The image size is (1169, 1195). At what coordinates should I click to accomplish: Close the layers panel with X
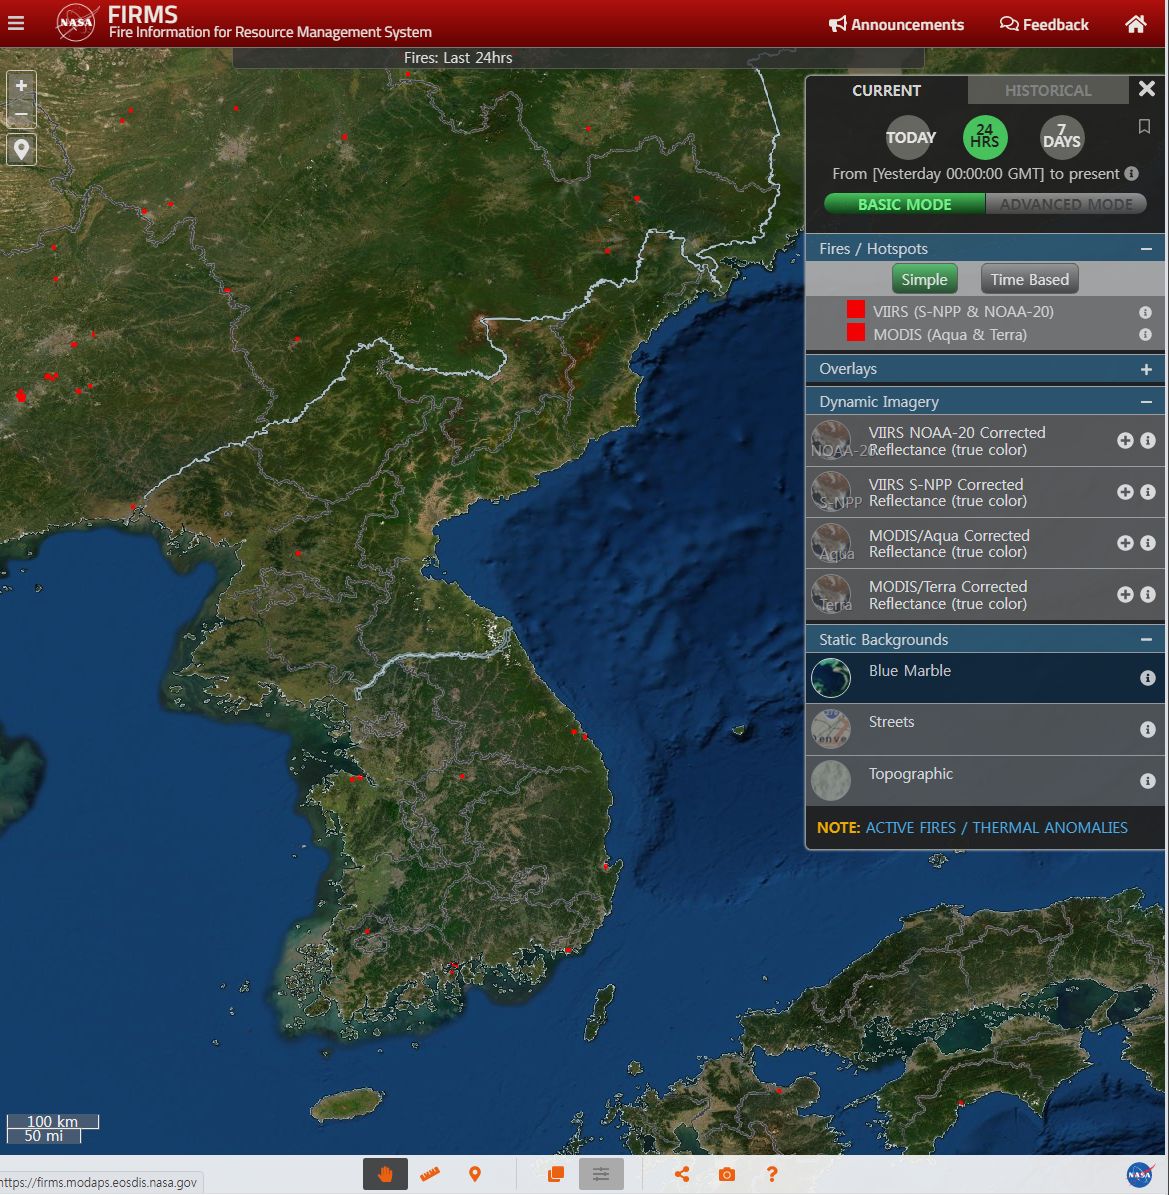(x=1146, y=88)
